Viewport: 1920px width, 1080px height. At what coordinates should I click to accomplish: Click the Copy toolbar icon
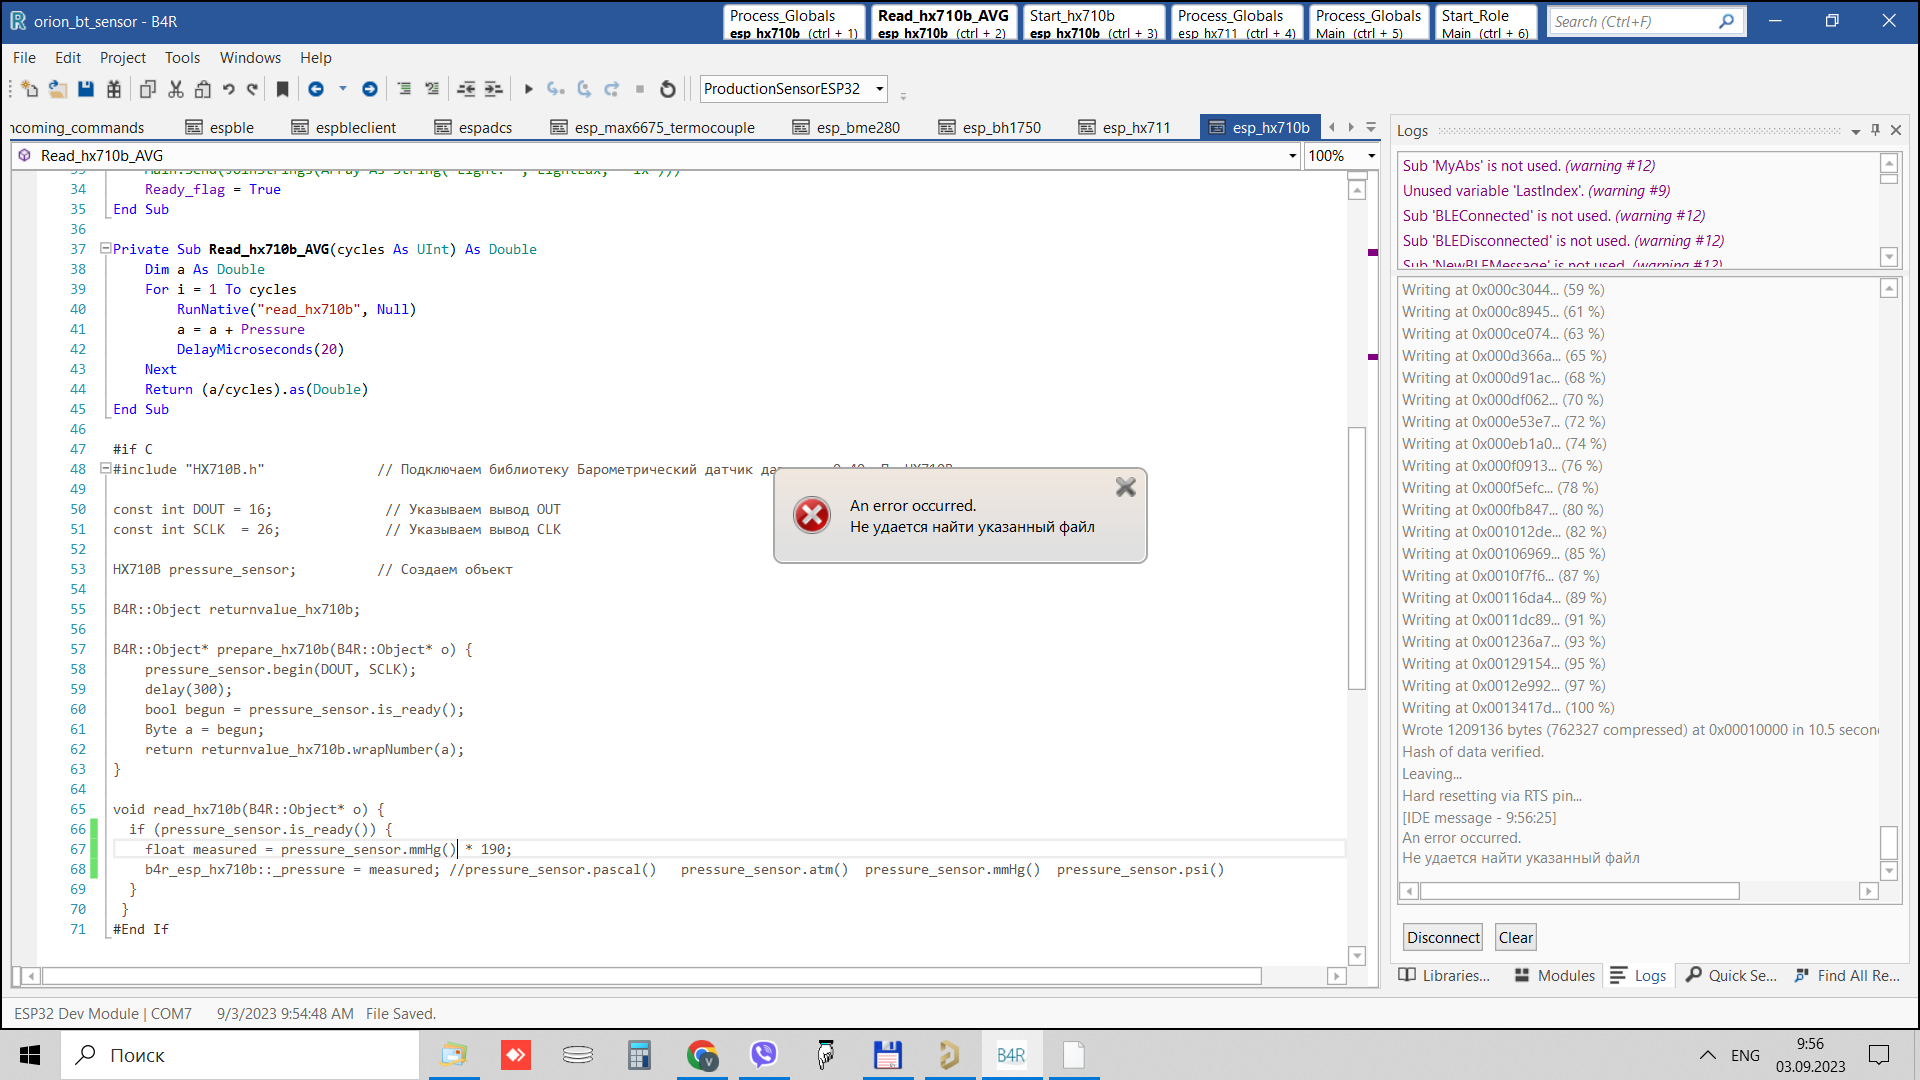pos(148,89)
